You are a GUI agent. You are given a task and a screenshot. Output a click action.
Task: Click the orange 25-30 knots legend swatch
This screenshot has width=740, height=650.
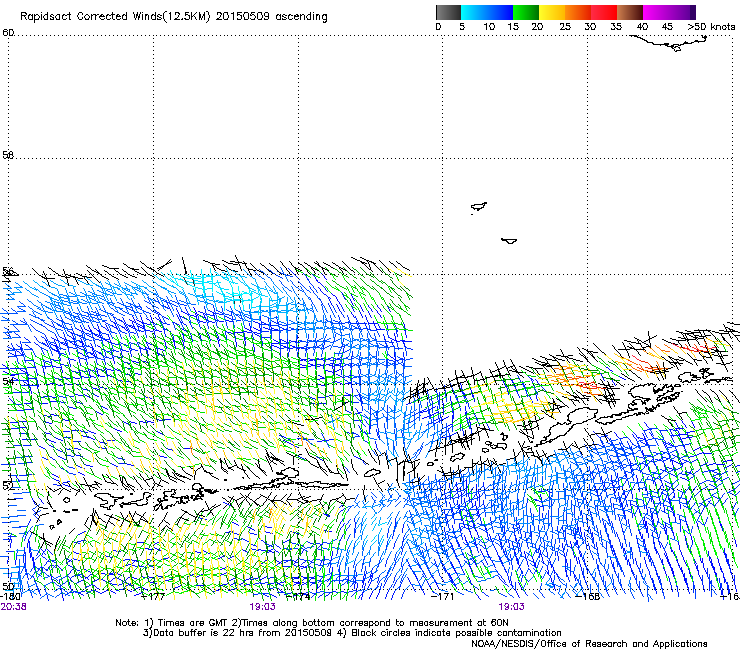(x=578, y=12)
